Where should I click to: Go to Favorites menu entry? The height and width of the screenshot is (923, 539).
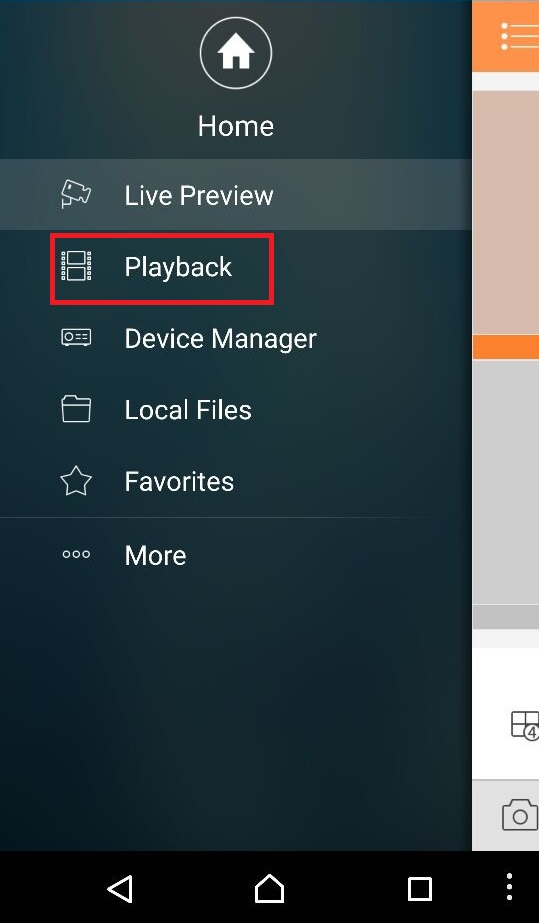pos(235,482)
